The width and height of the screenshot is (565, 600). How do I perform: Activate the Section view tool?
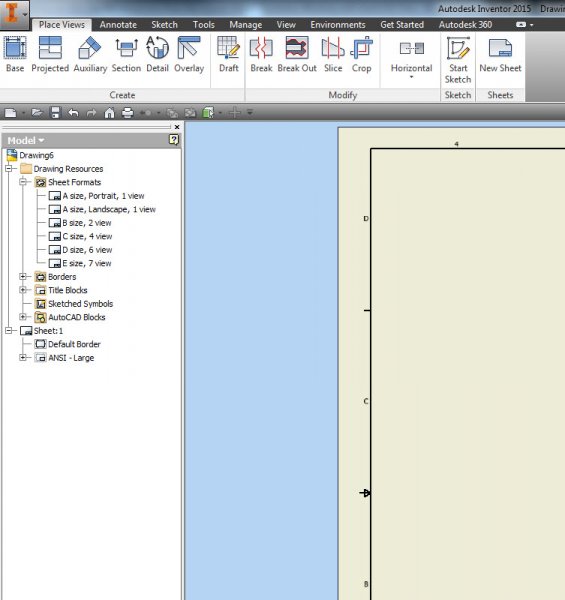pyautogui.click(x=126, y=54)
